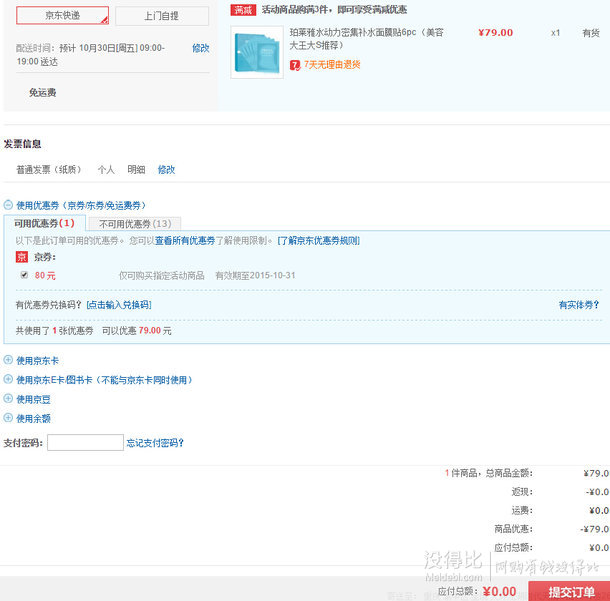Viewport: 610px width, 601px height.
Task: Open 了解京东优惠券规则 link
Action: tap(318, 241)
